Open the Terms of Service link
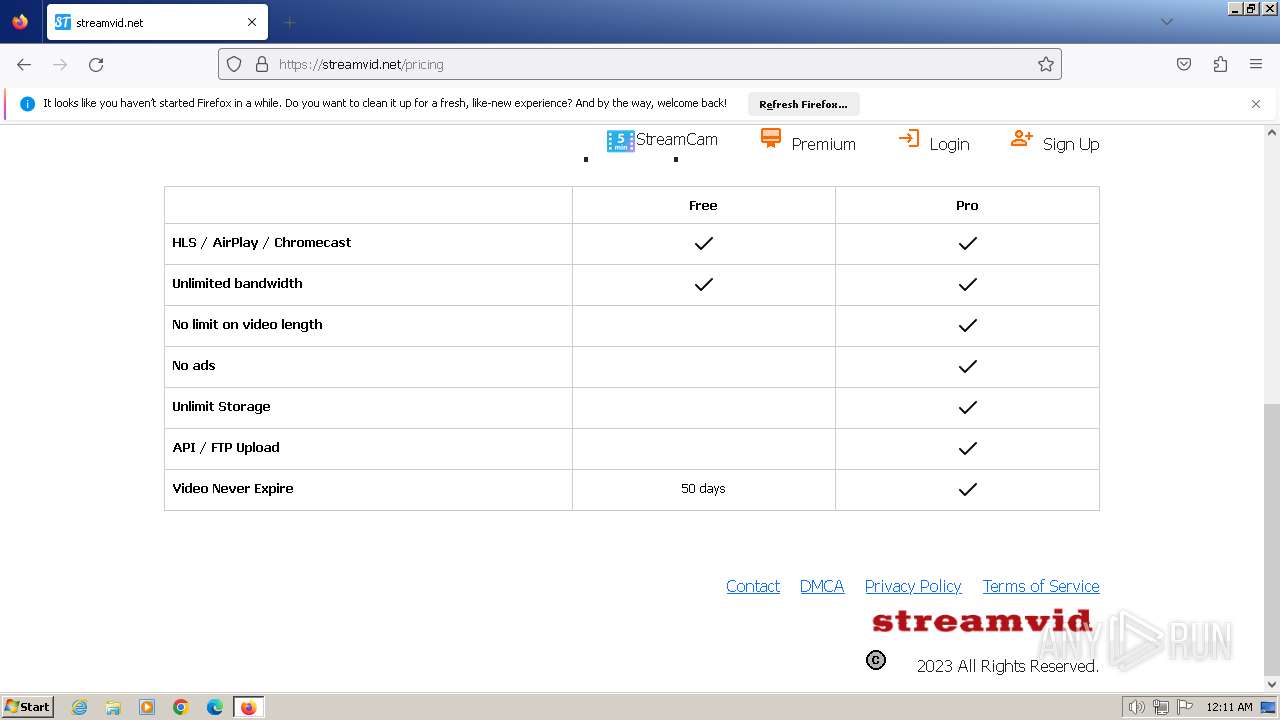 tap(1041, 586)
